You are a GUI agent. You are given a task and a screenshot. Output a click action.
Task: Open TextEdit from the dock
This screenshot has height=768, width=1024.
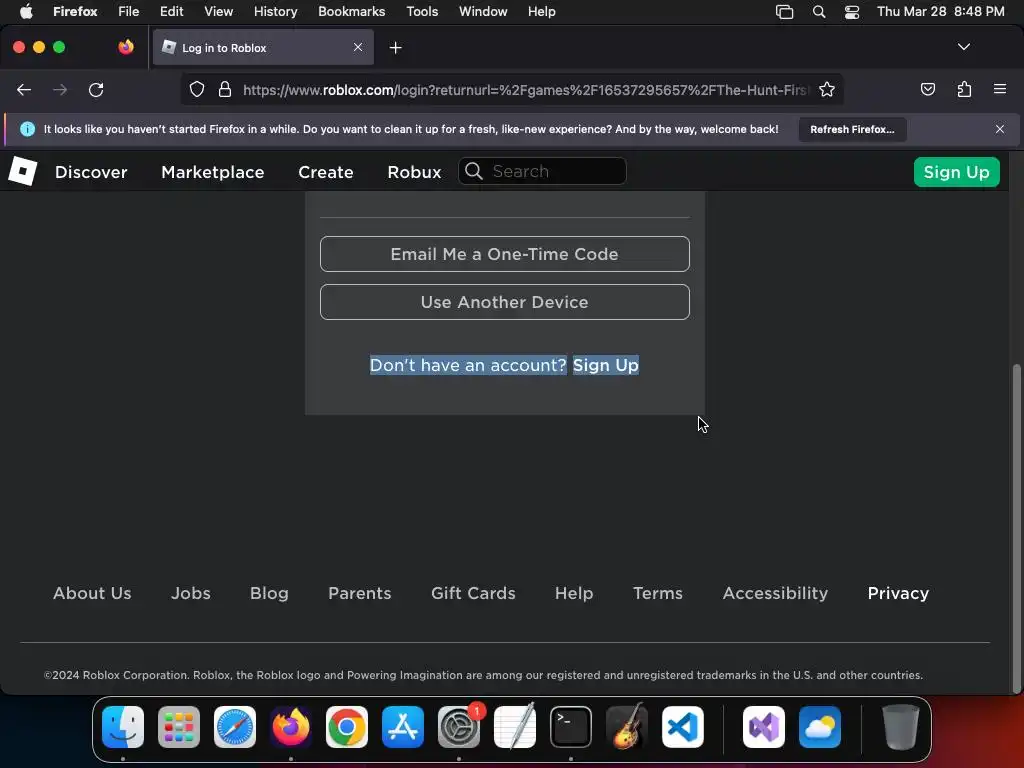click(x=515, y=727)
